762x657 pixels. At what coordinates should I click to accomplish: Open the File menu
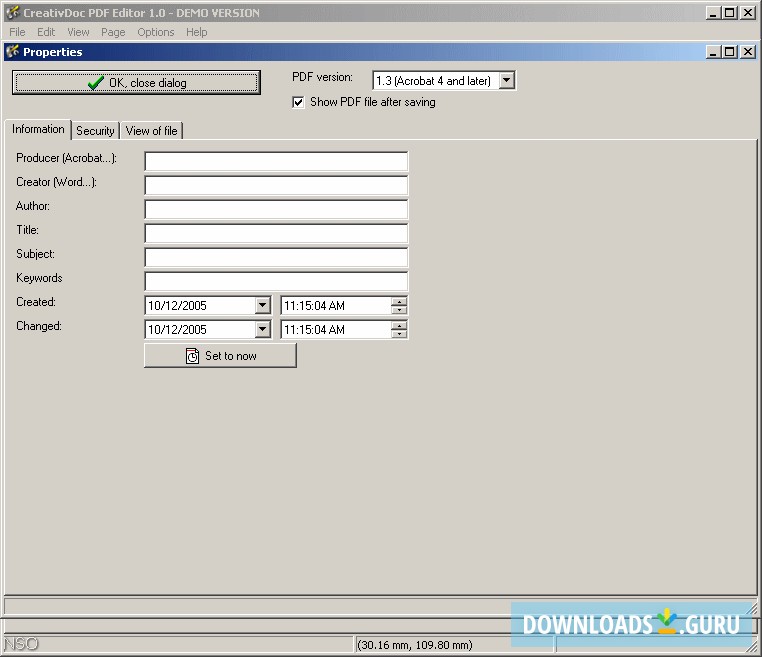pyautogui.click(x=17, y=32)
